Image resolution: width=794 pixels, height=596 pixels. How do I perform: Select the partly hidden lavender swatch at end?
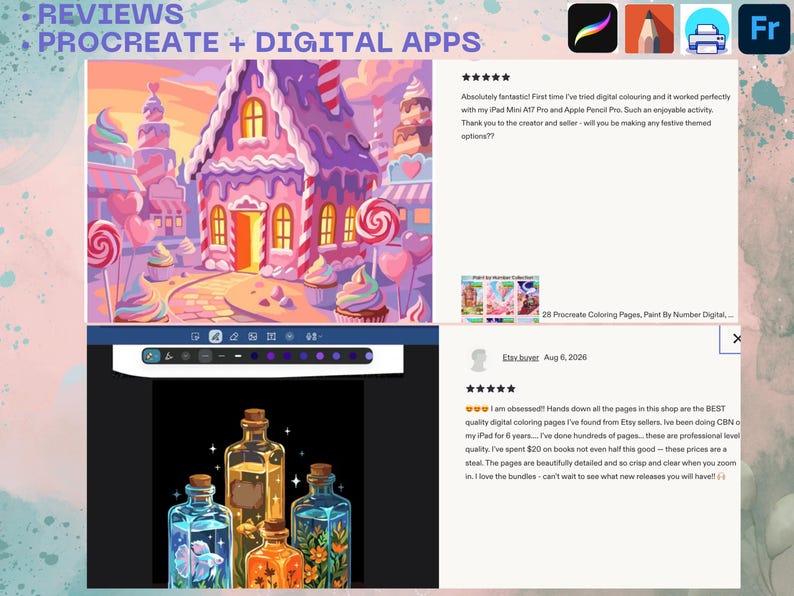coord(369,356)
